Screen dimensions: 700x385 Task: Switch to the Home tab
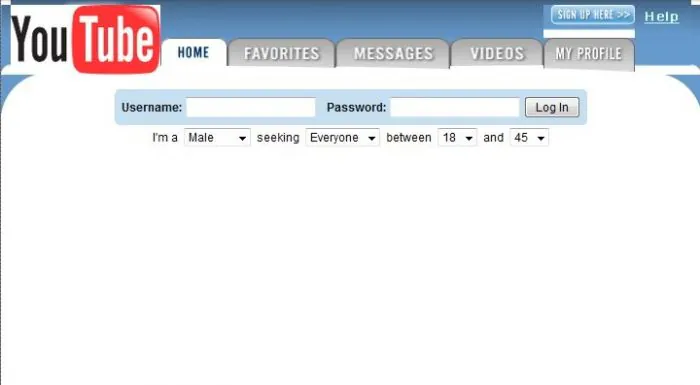[194, 53]
